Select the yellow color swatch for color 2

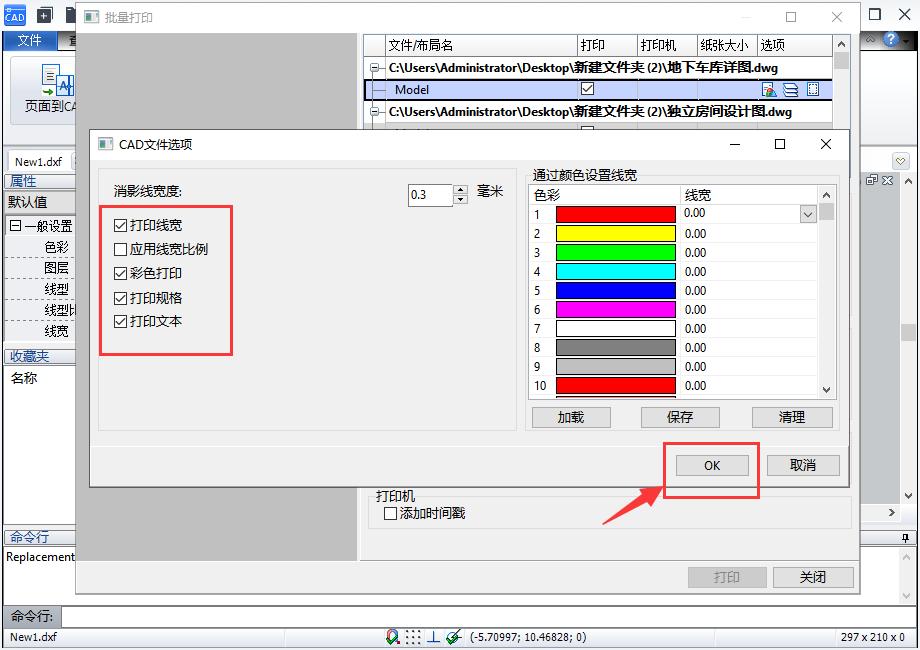pyautogui.click(x=615, y=233)
